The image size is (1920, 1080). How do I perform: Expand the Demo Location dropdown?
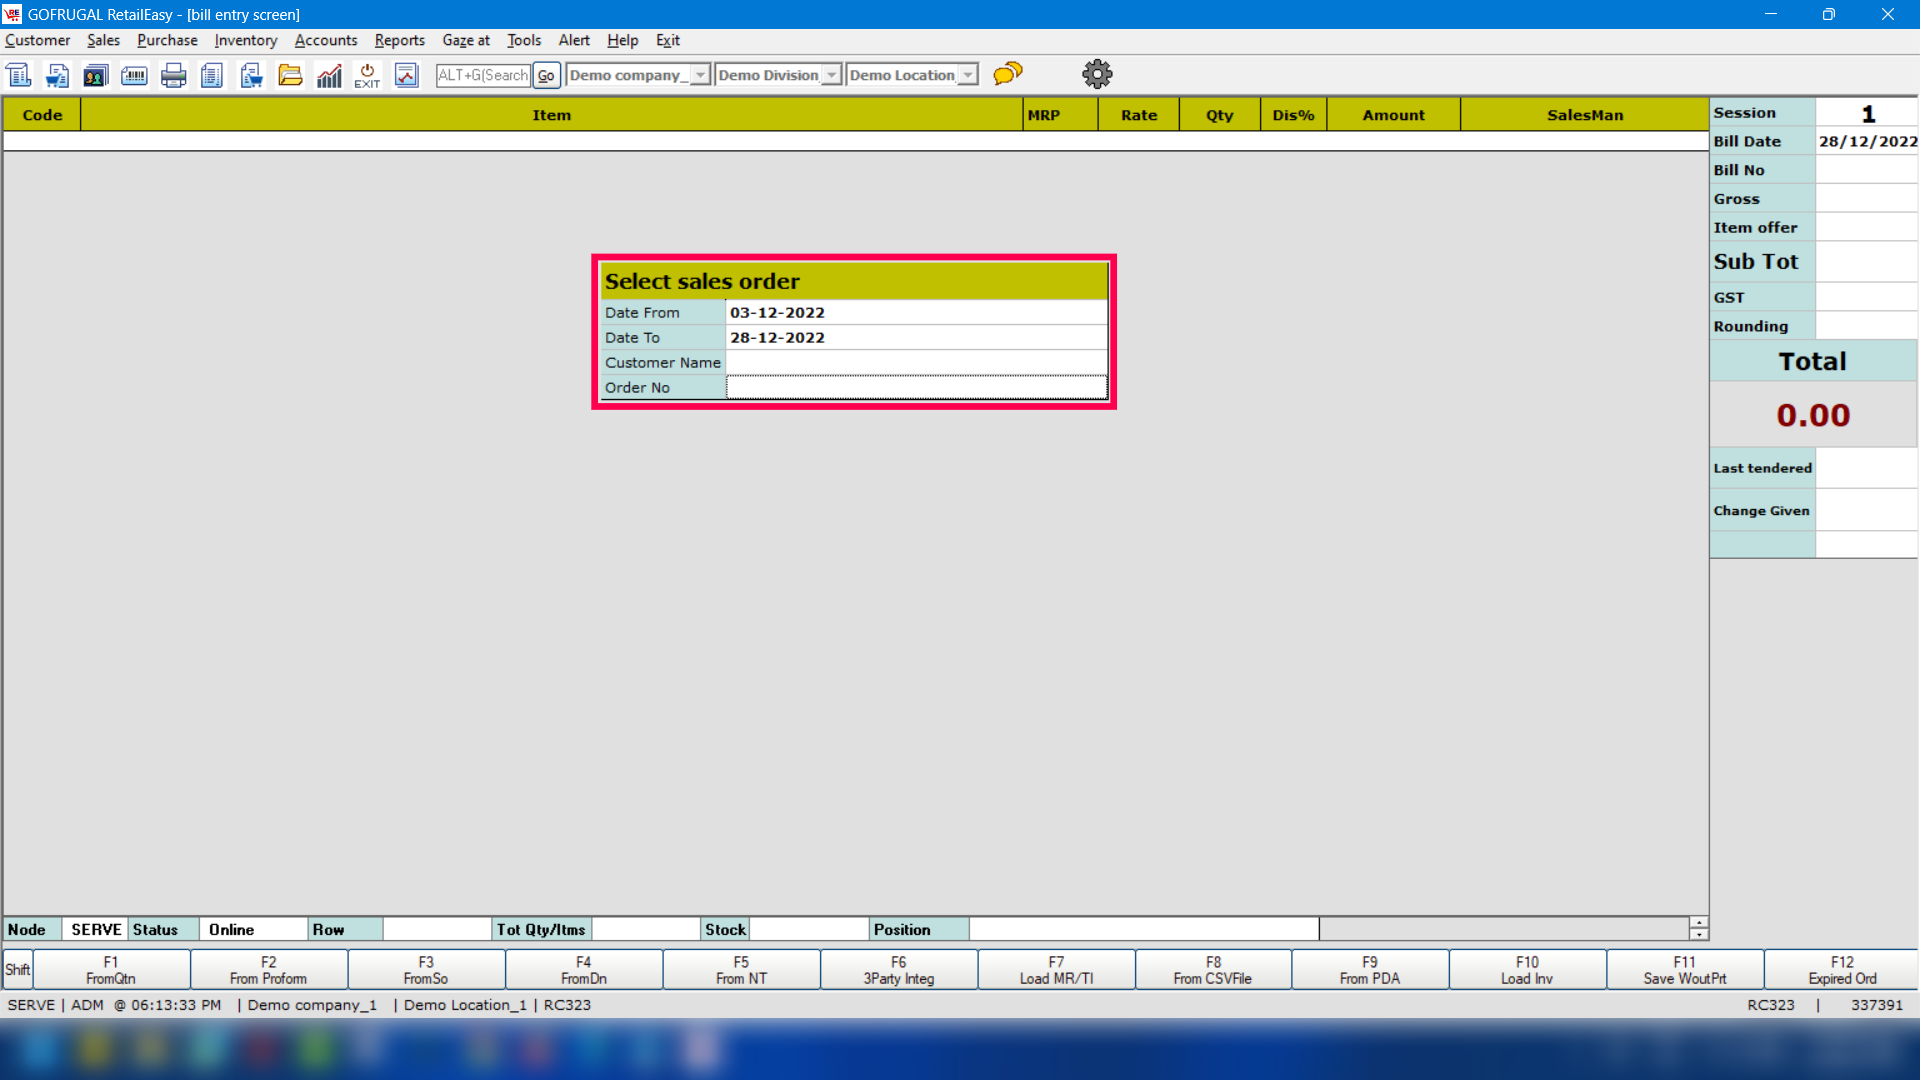click(967, 75)
